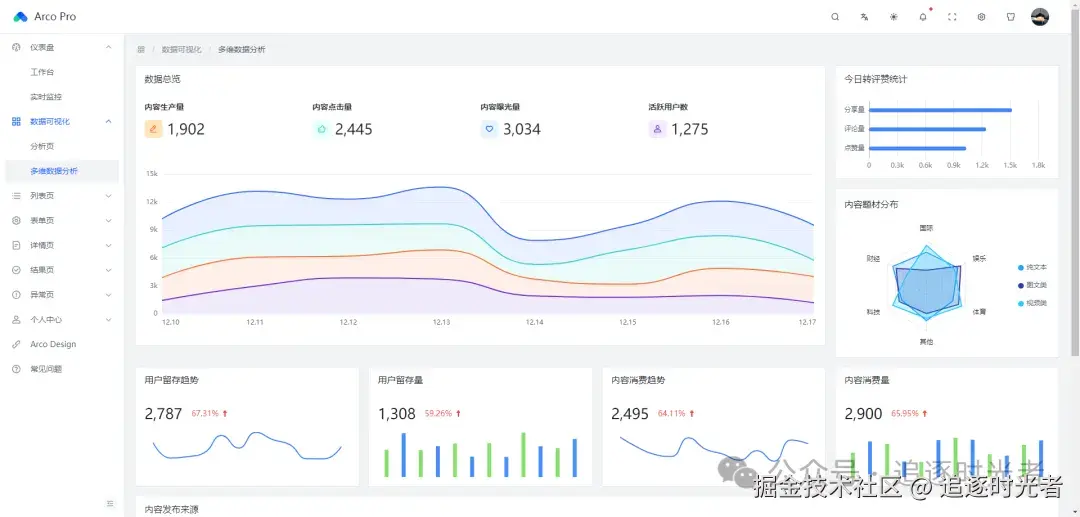The image size is (1080, 517).
Task: Click the 1,275 active users value
Action: pos(689,129)
